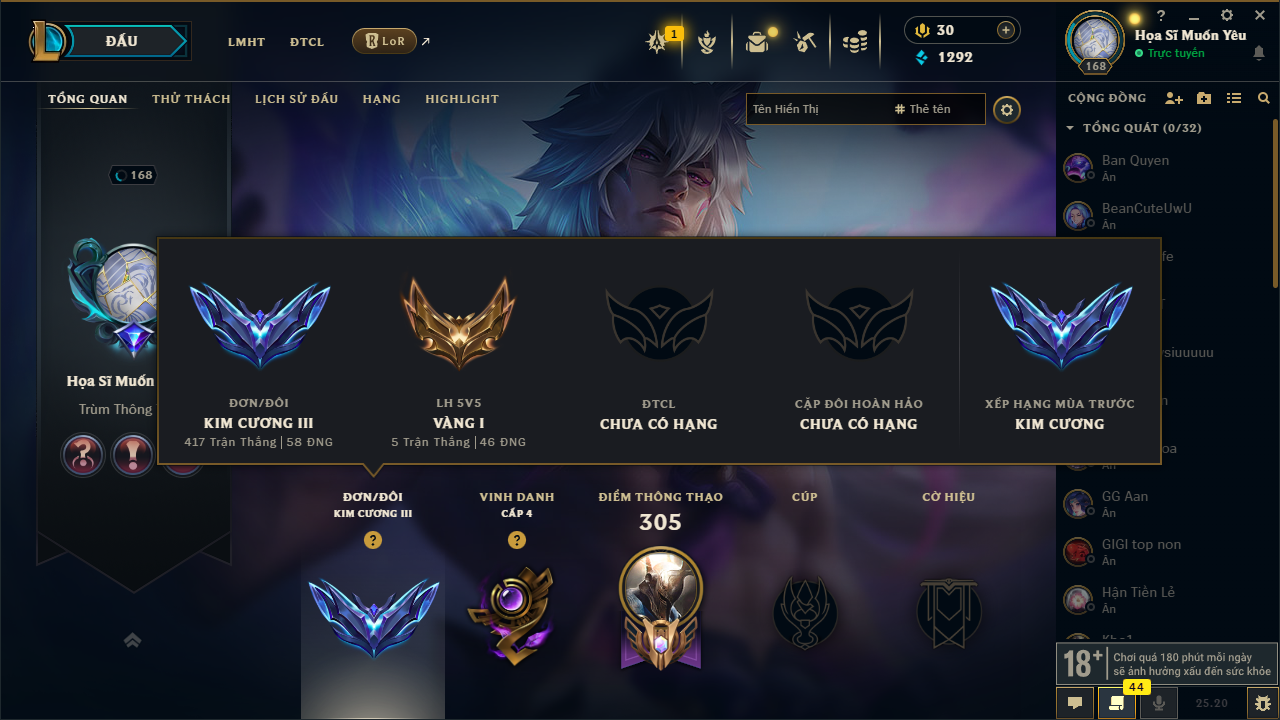Open the profile search settings gear
The height and width of the screenshot is (720, 1280).
[x=1007, y=109]
